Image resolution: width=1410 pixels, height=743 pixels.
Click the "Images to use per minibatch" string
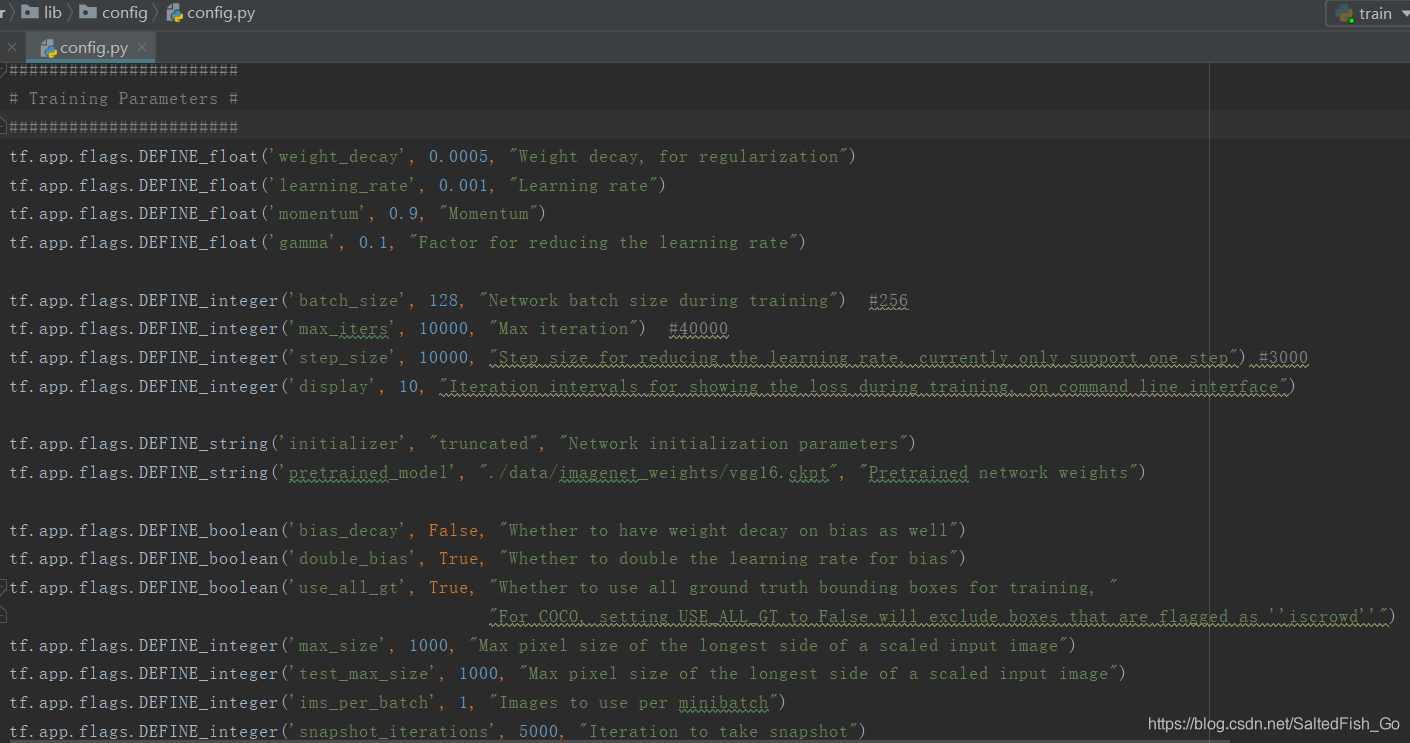(634, 703)
